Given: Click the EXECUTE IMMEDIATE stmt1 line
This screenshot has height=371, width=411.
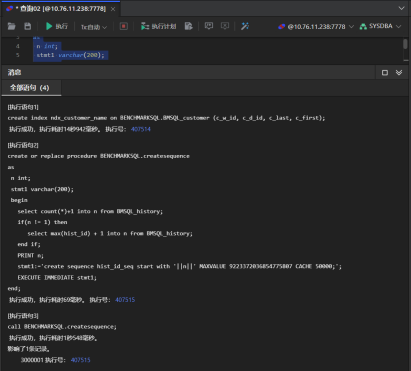Looking at the screenshot, I should point(57,277).
